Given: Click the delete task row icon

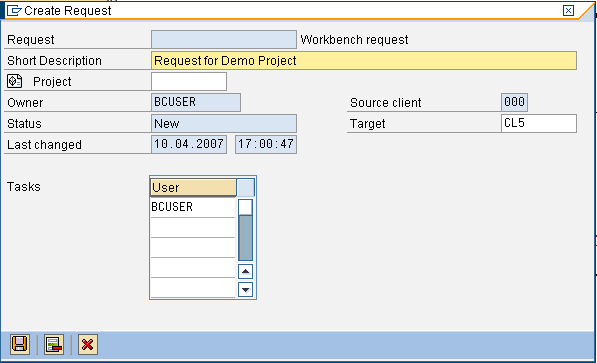Looking at the screenshot, I should pos(54,344).
